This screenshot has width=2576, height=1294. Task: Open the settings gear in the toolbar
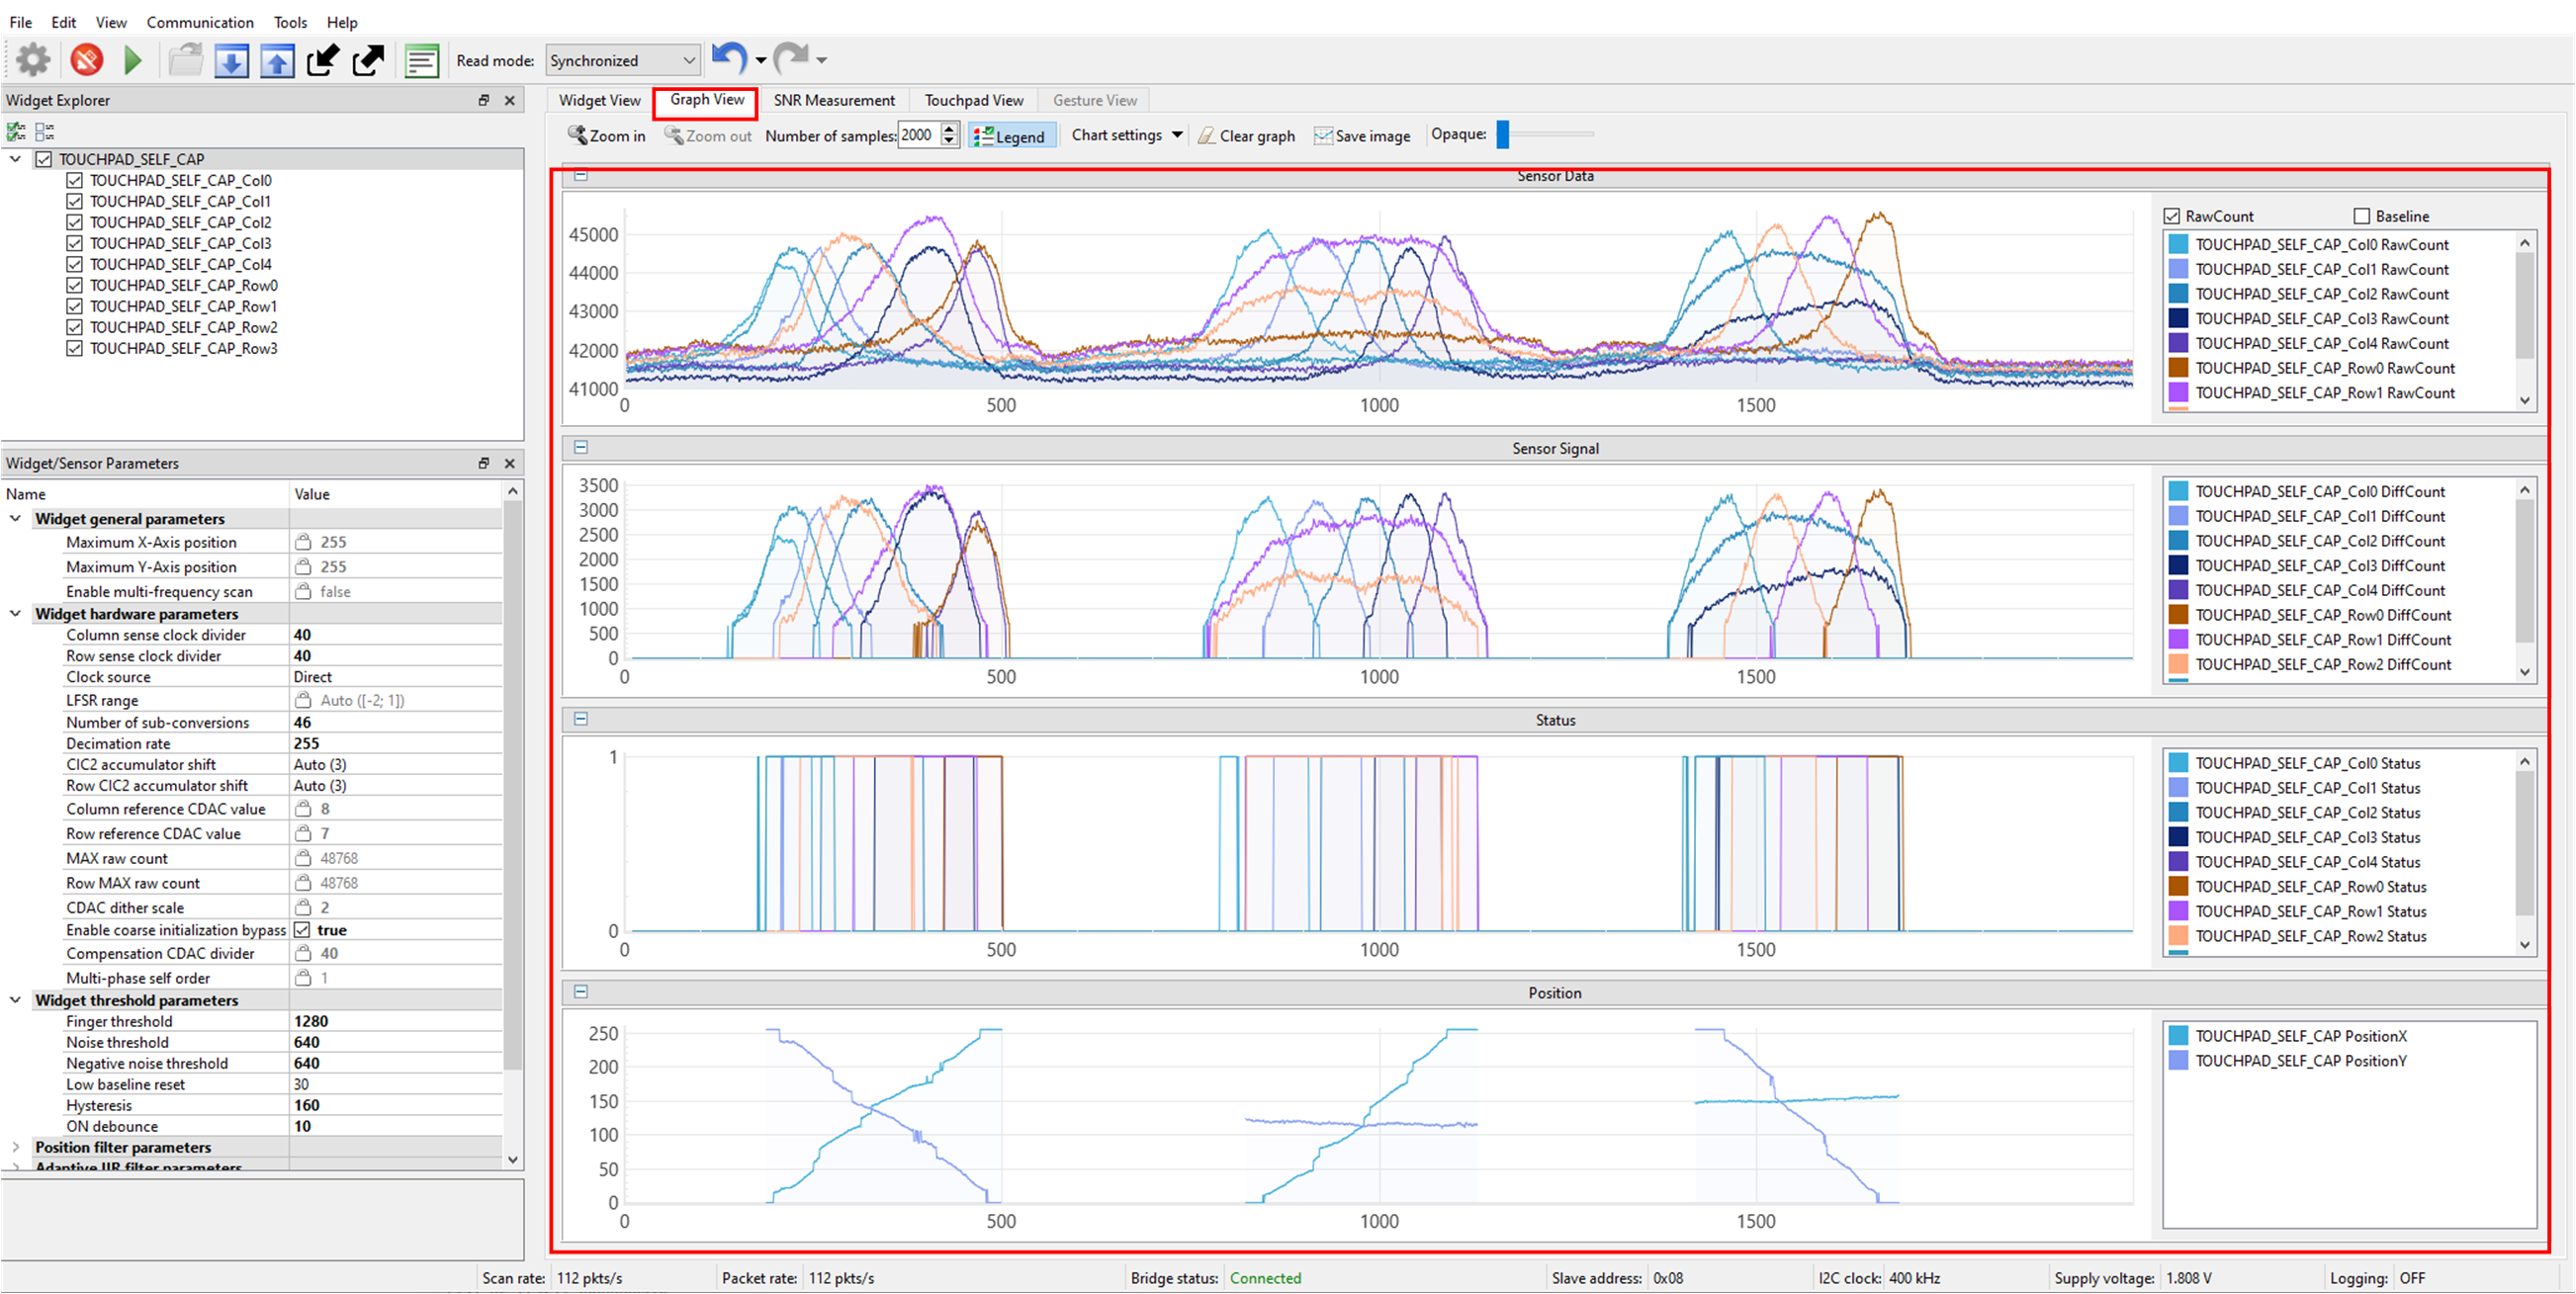point(33,60)
